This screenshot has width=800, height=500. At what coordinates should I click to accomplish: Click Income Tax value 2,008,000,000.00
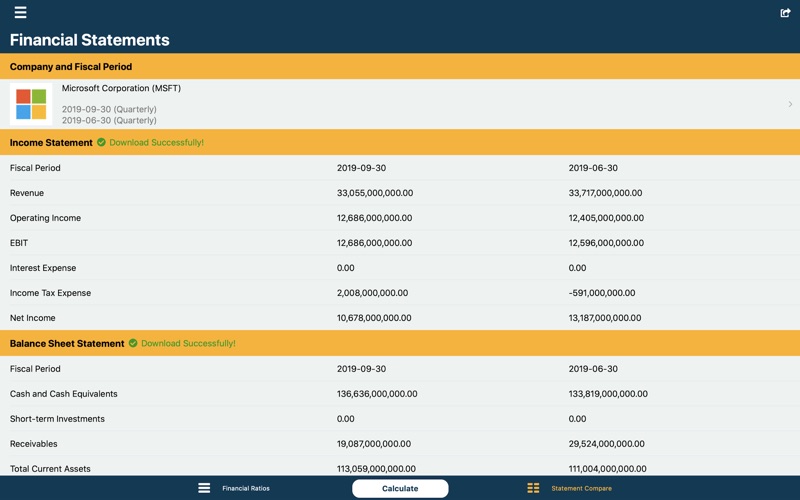click(372, 293)
